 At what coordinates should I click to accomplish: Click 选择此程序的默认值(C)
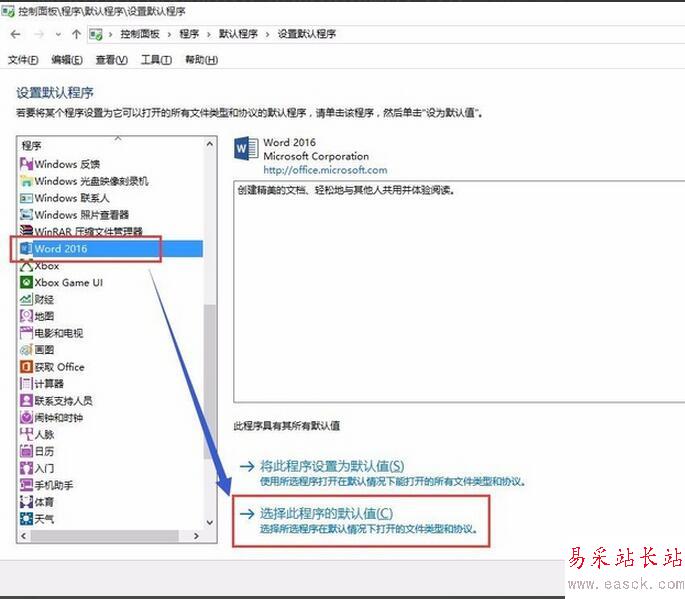tap(326, 513)
